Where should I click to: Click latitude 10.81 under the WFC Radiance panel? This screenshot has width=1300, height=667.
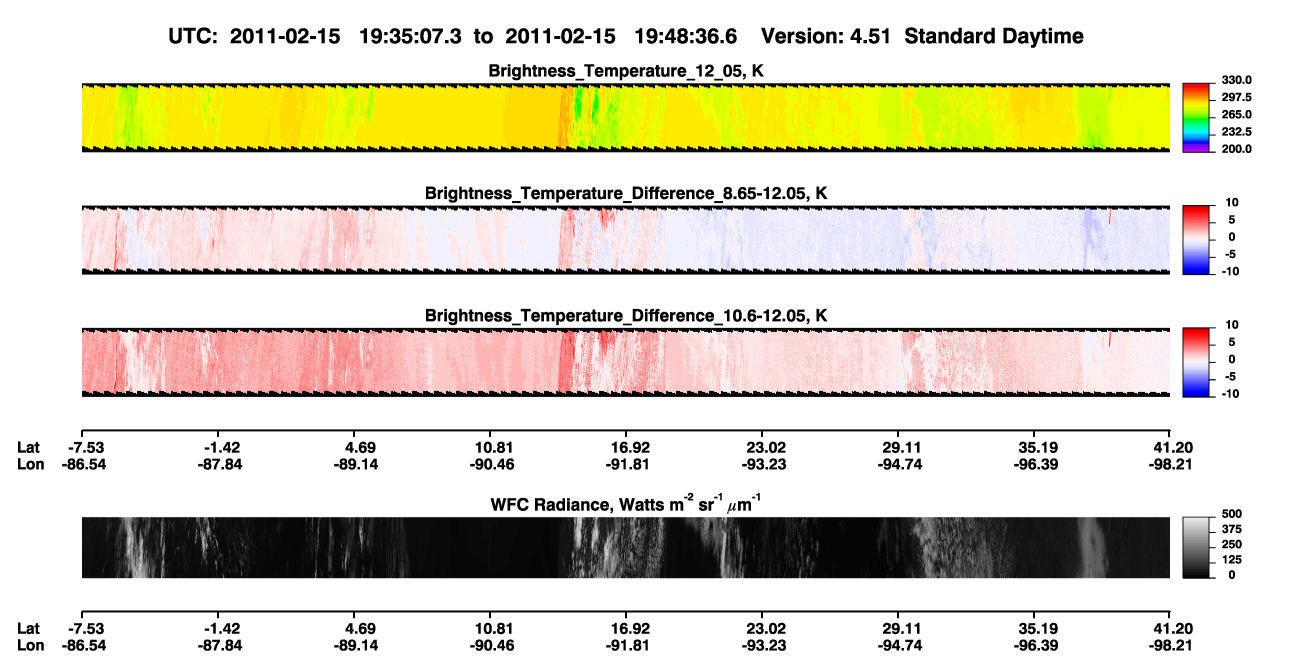point(489,628)
